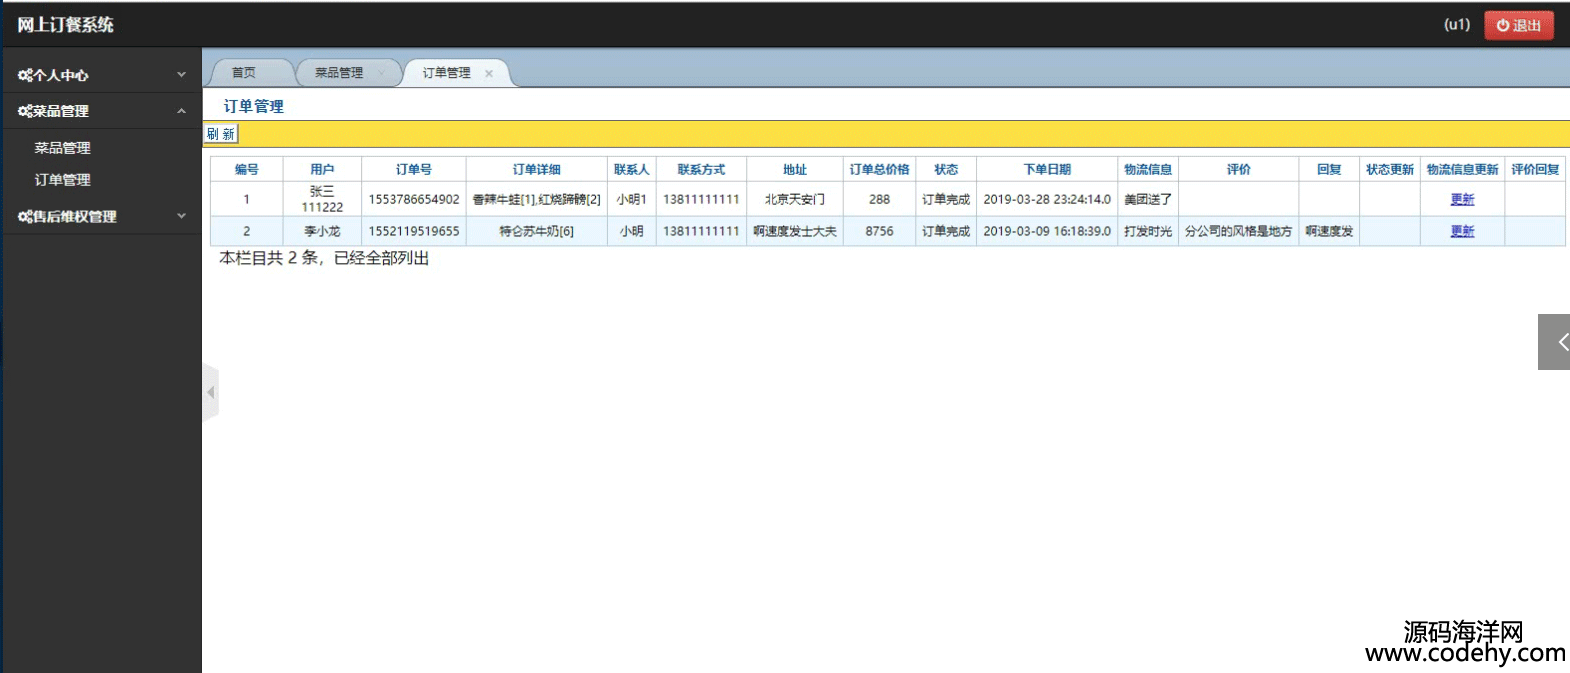Collapse the sidebar using the left arrow handle
The width and height of the screenshot is (1570, 673).
pyautogui.click(x=210, y=392)
